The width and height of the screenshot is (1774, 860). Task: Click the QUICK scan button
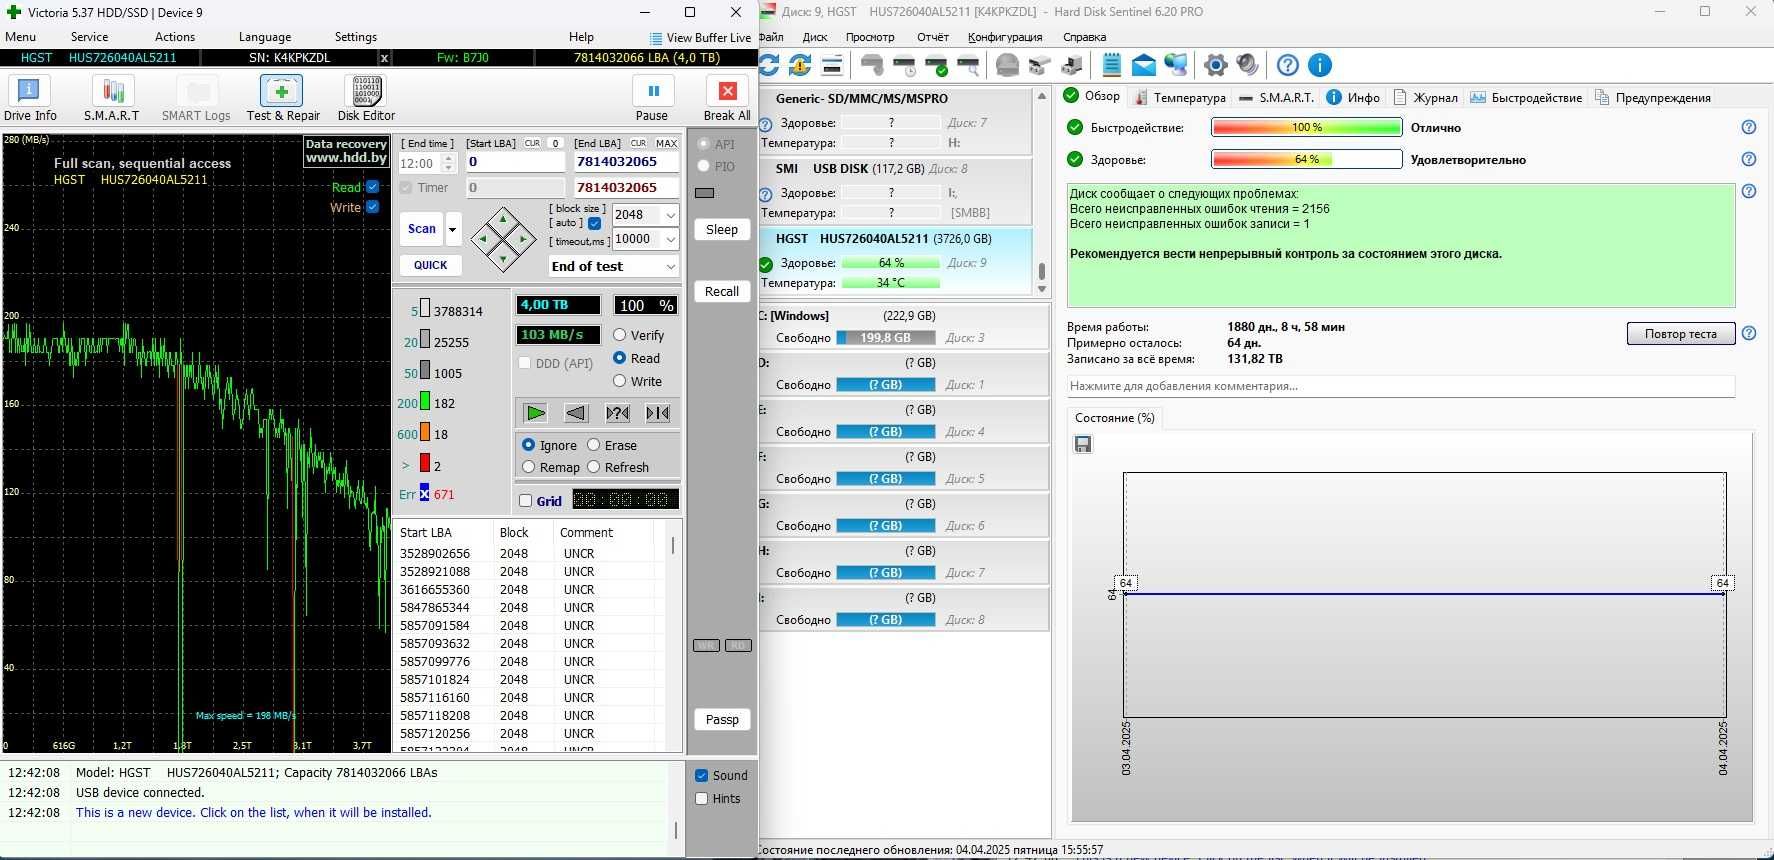pyautogui.click(x=431, y=265)
